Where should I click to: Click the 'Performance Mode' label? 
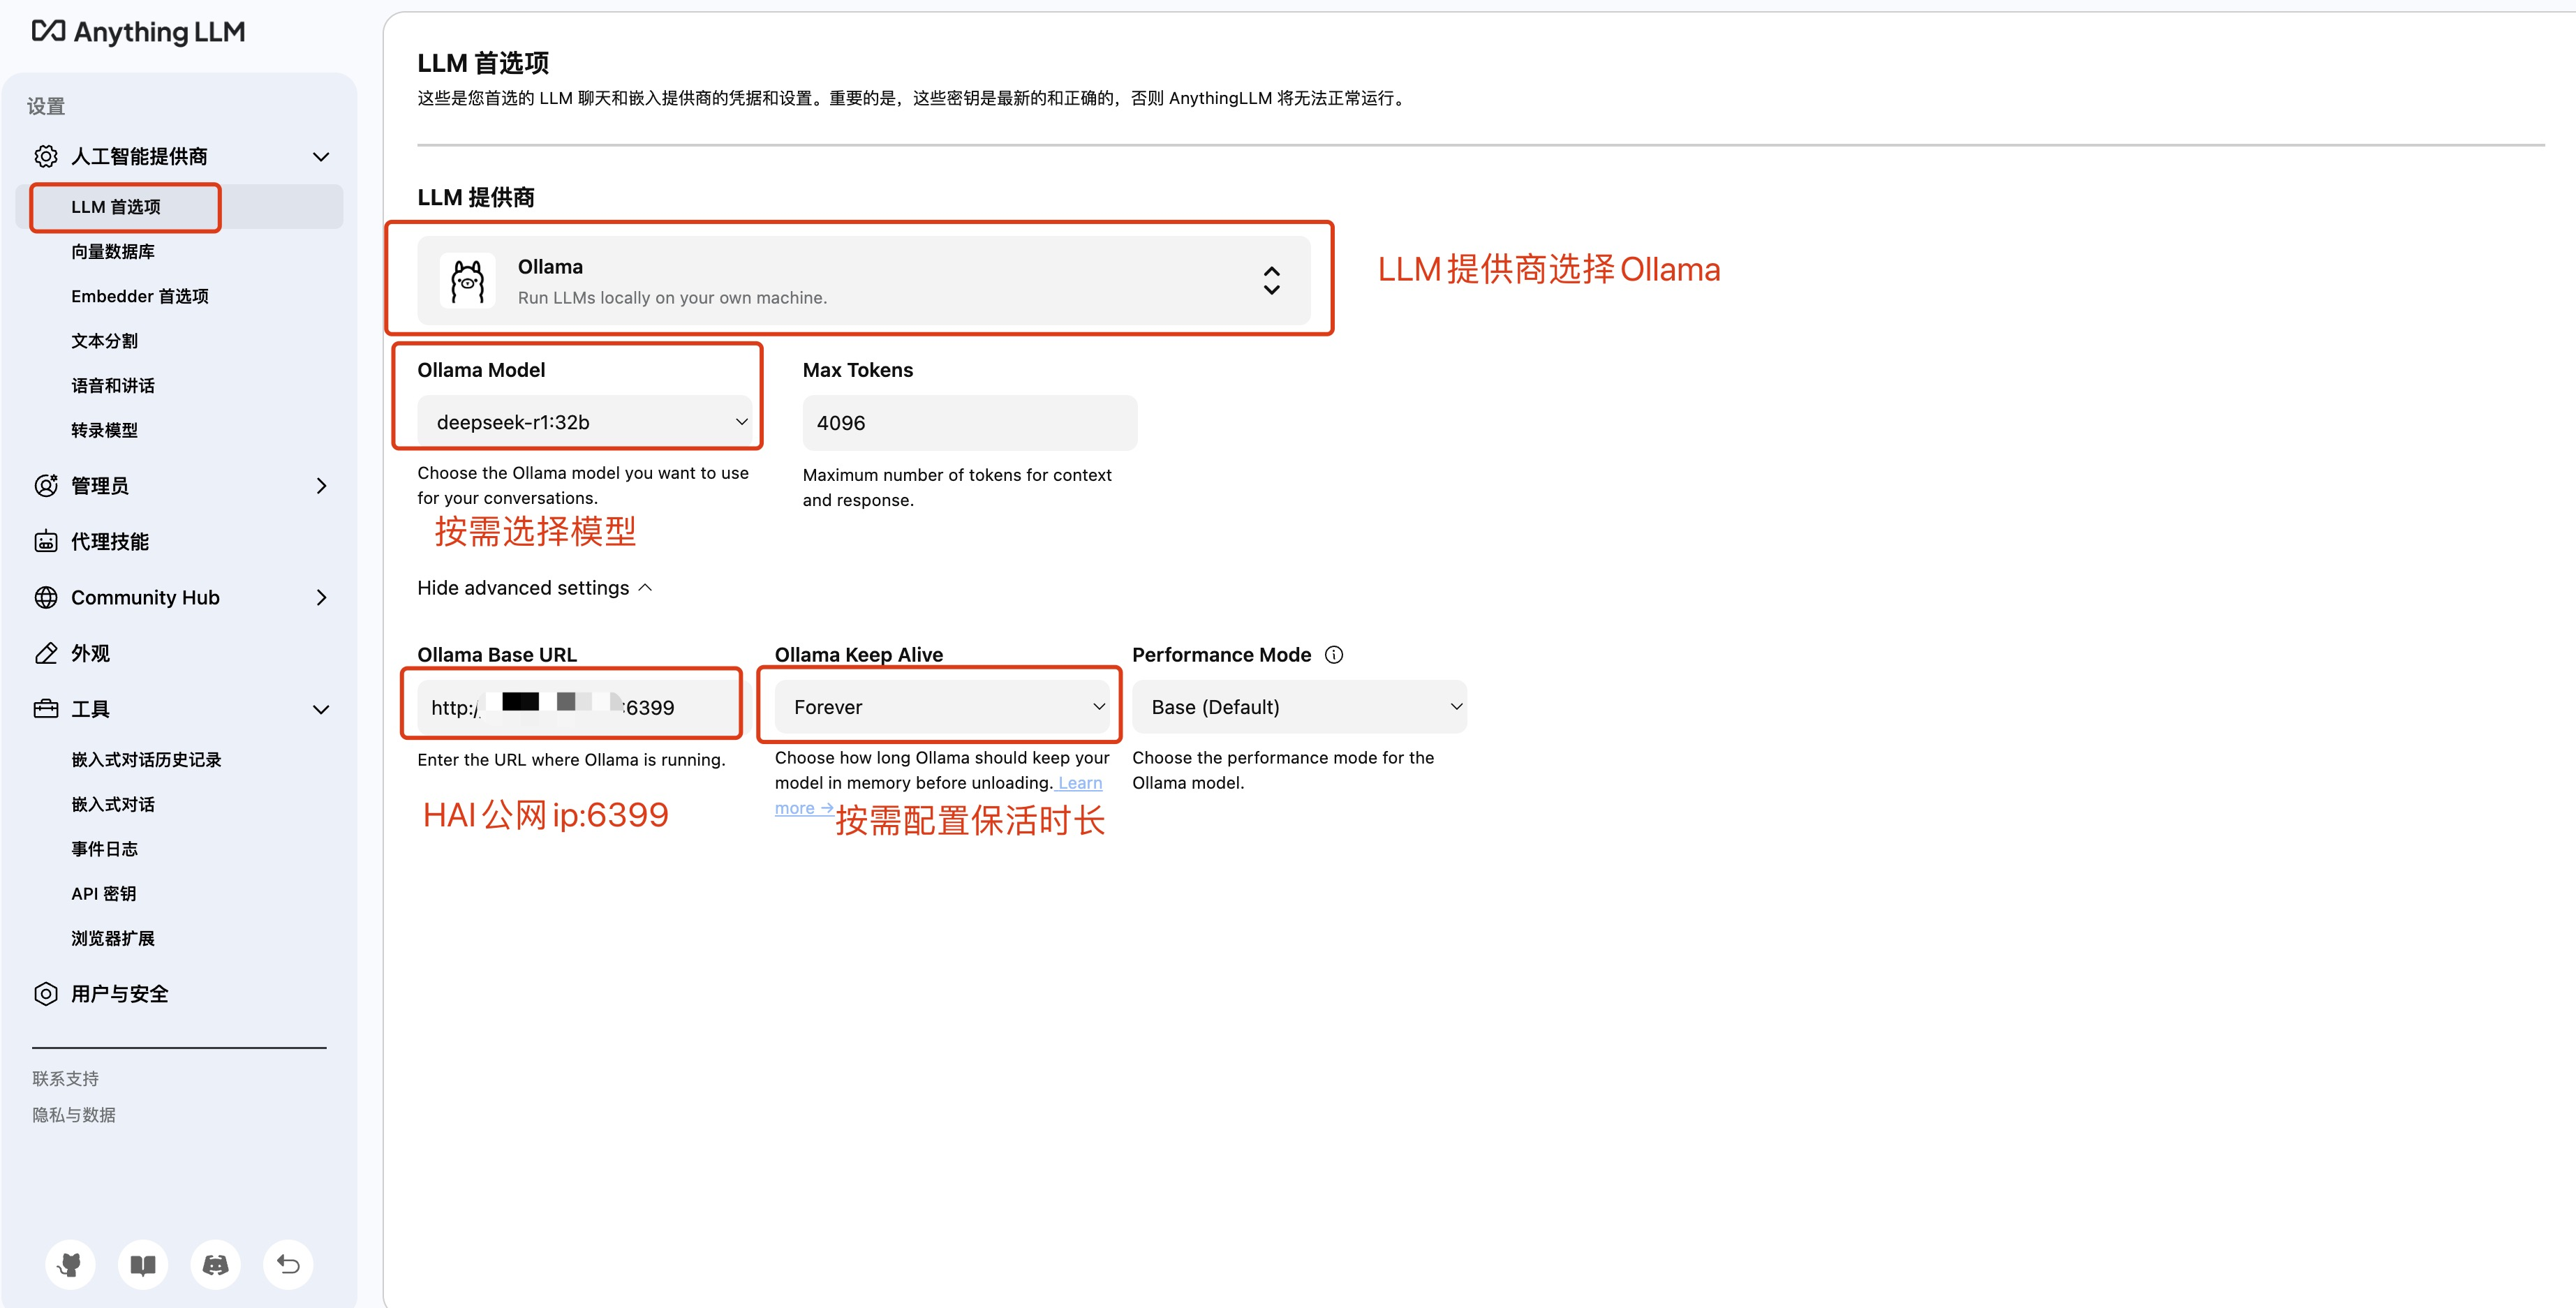click(x=1221, y=655)
